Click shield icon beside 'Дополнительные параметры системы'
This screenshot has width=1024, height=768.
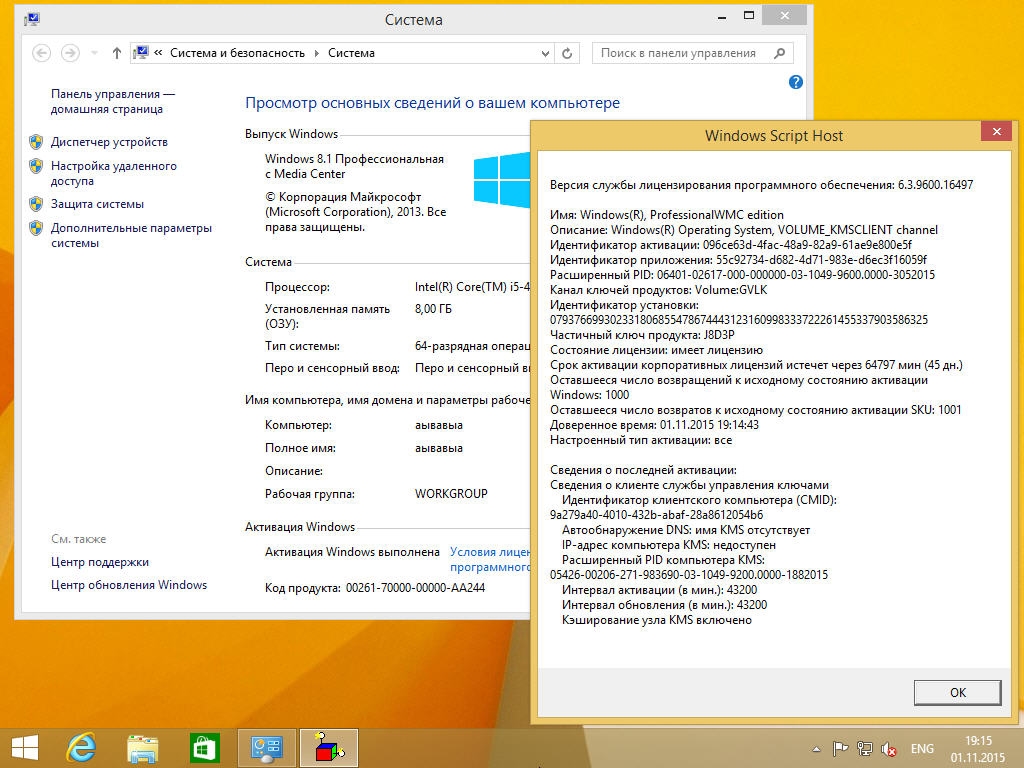(x=37, y=228)
